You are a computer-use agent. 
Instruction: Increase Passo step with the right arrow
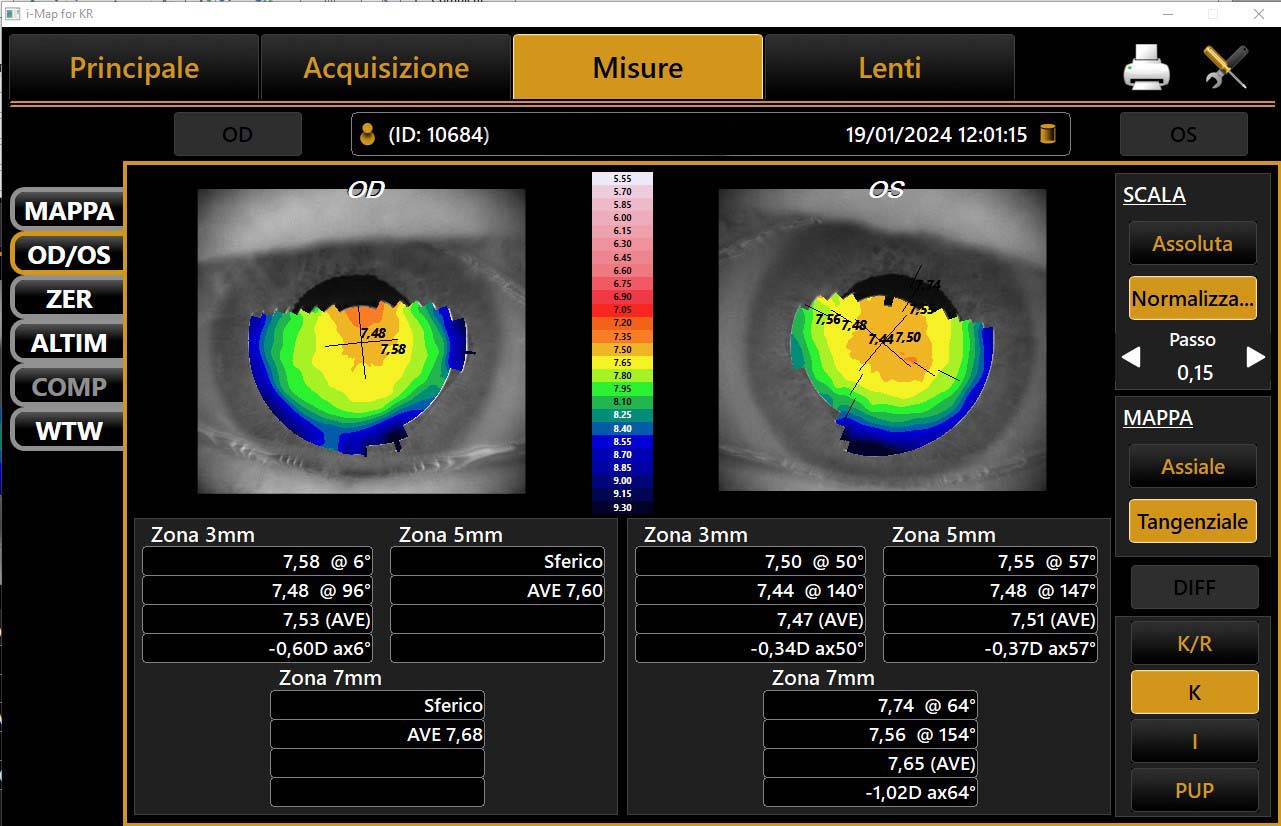(1256, 357)
